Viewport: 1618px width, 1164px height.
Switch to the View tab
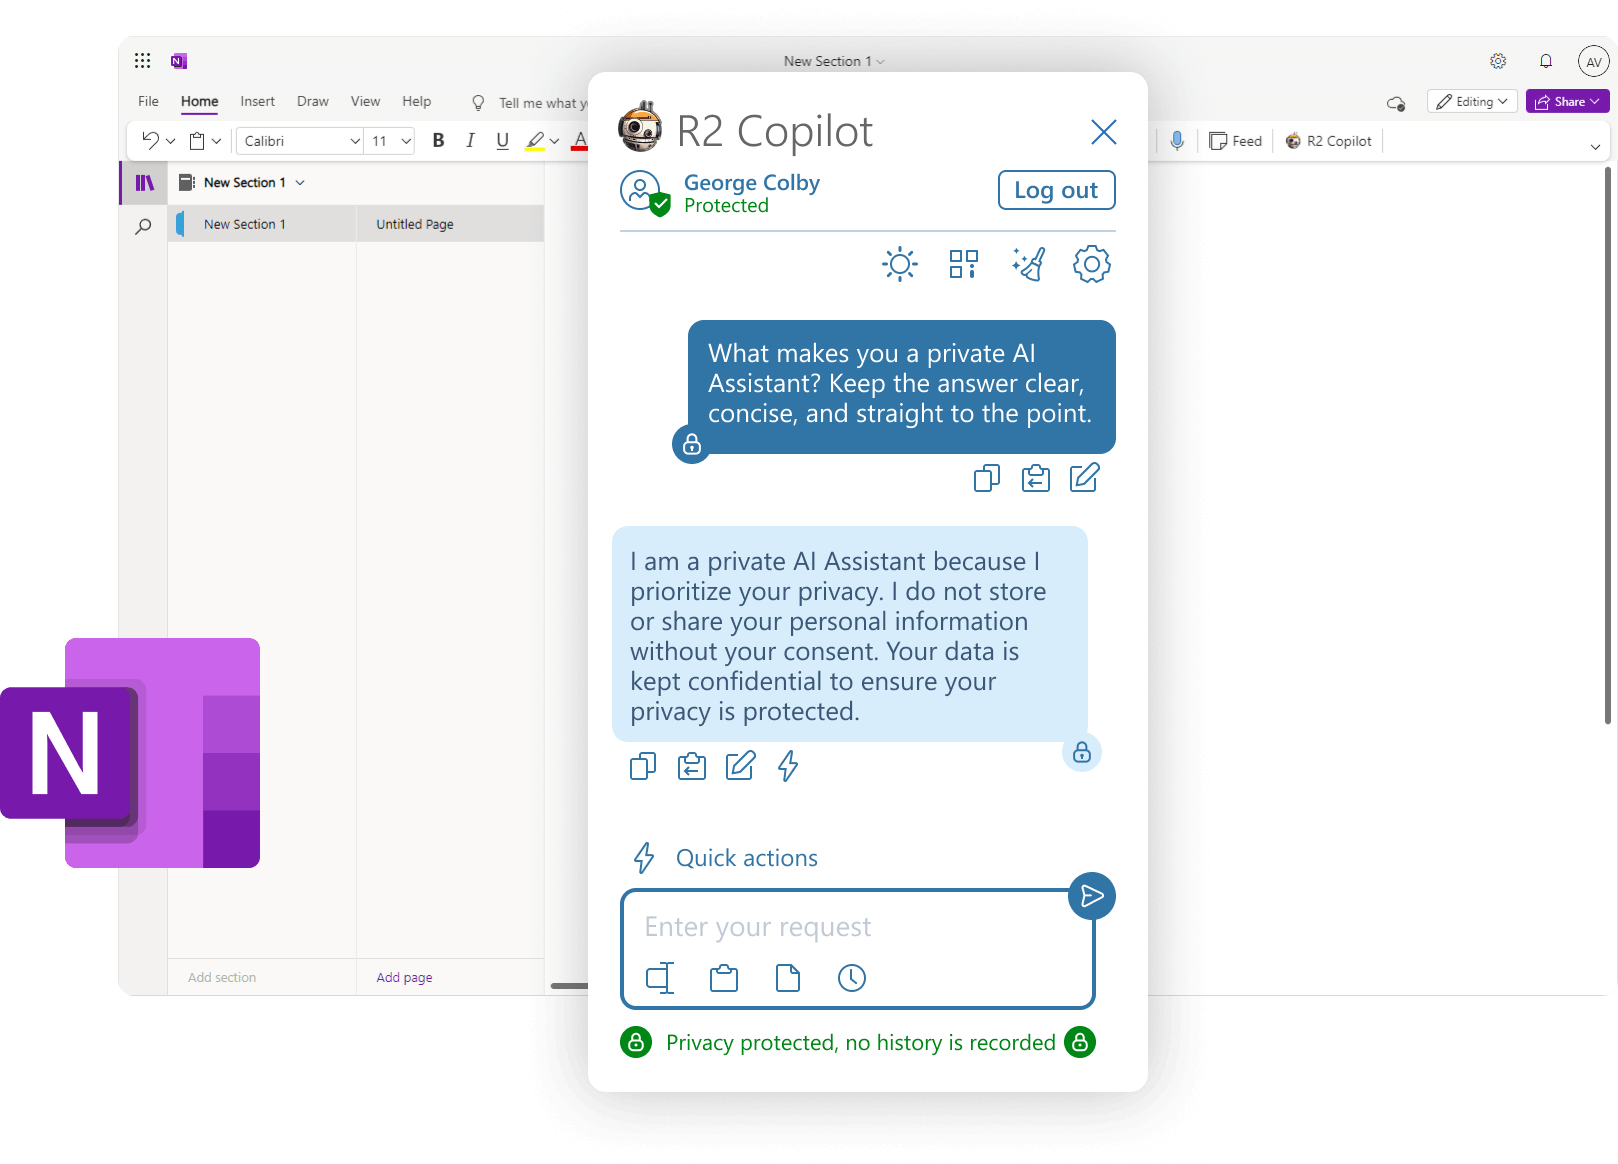point(365,101)
